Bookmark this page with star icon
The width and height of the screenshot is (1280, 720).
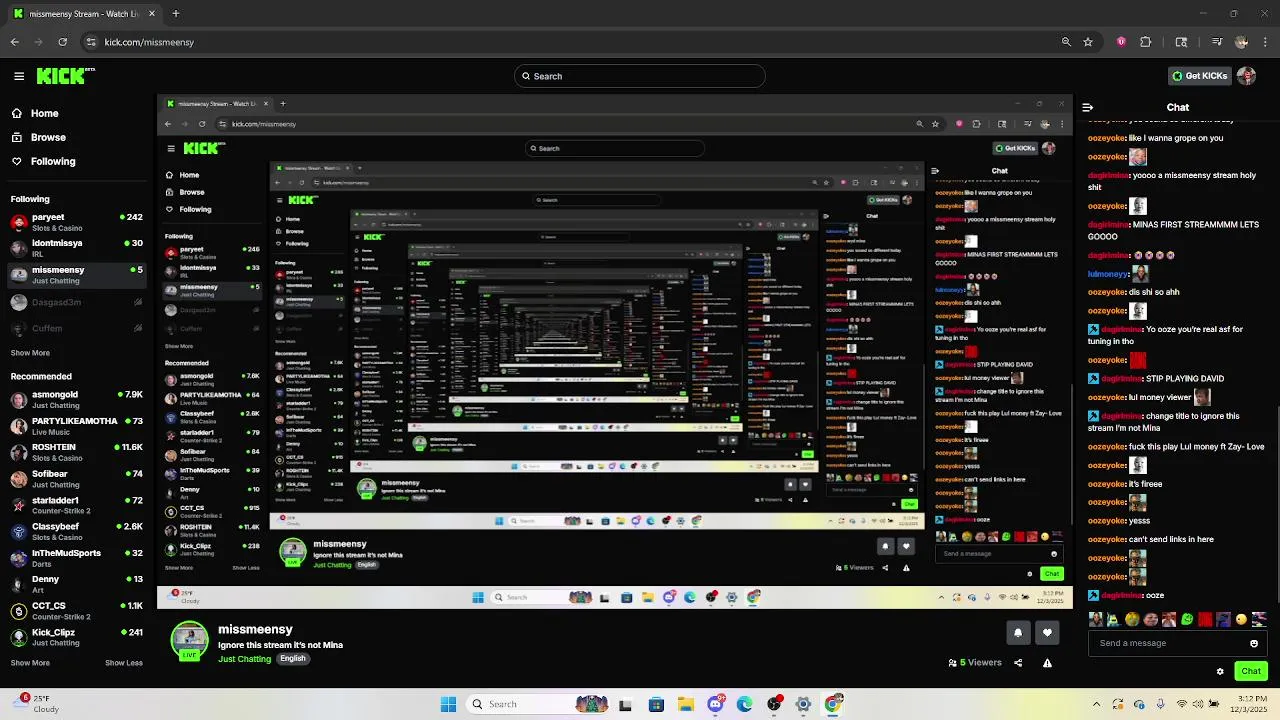click(1088, 42)
